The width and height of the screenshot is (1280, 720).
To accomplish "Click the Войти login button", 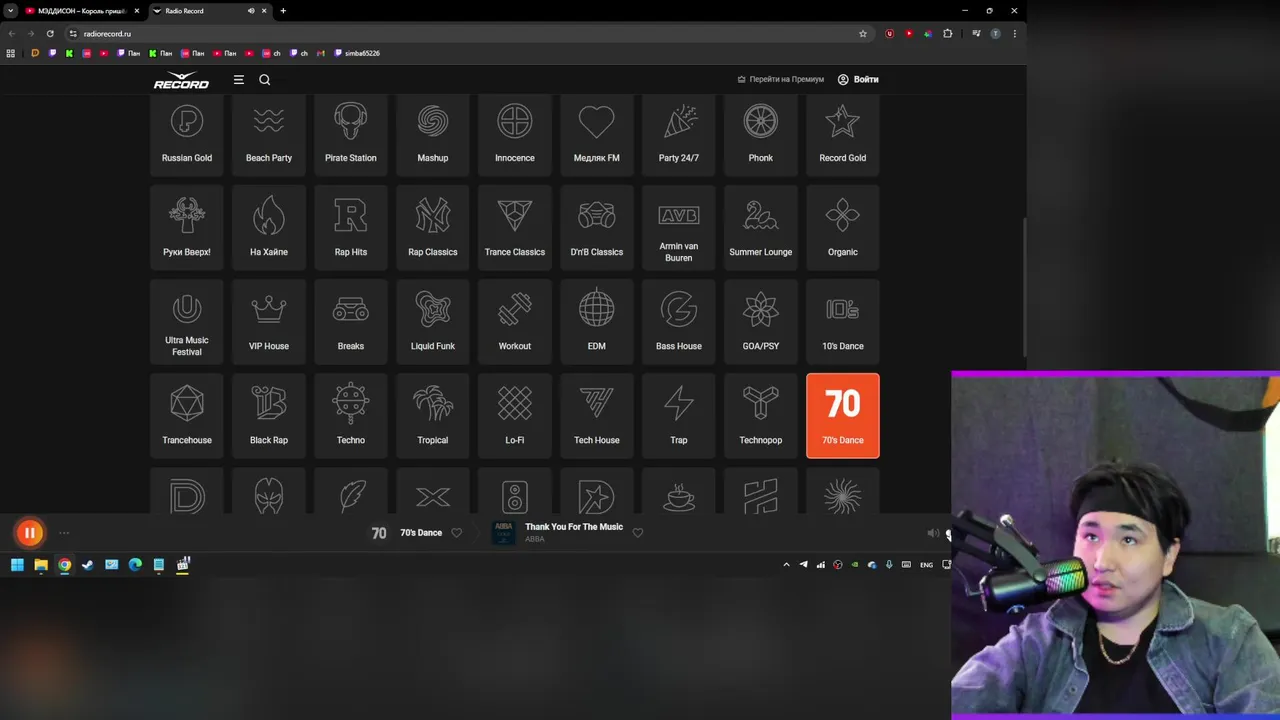I will click(x=858, y=79).
